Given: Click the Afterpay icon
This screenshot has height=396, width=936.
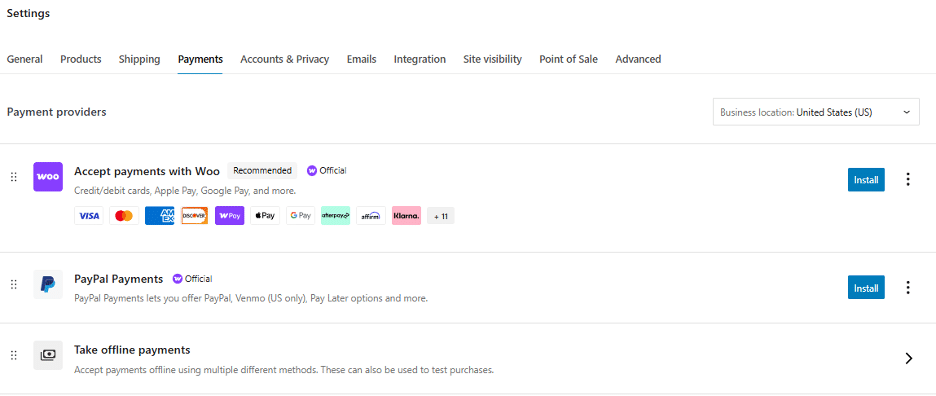Looking at the screenshot, I should pos(335,216).
